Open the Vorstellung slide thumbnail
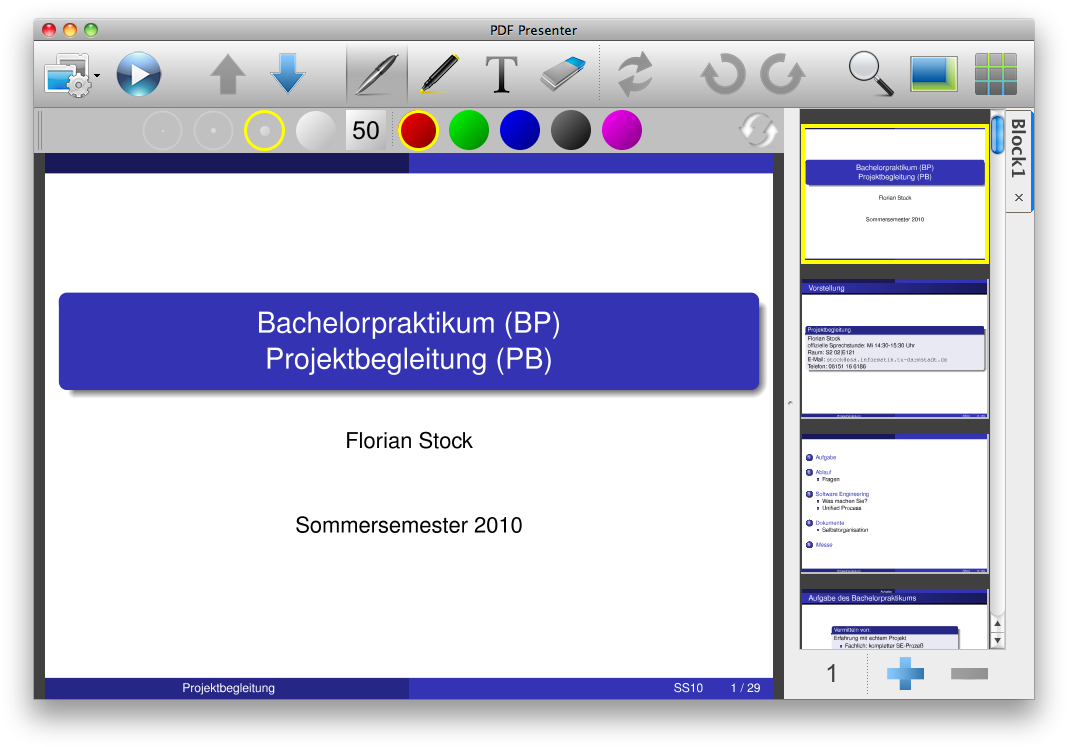The width and height of the screenshot is (1067, 747). [894, 349]
